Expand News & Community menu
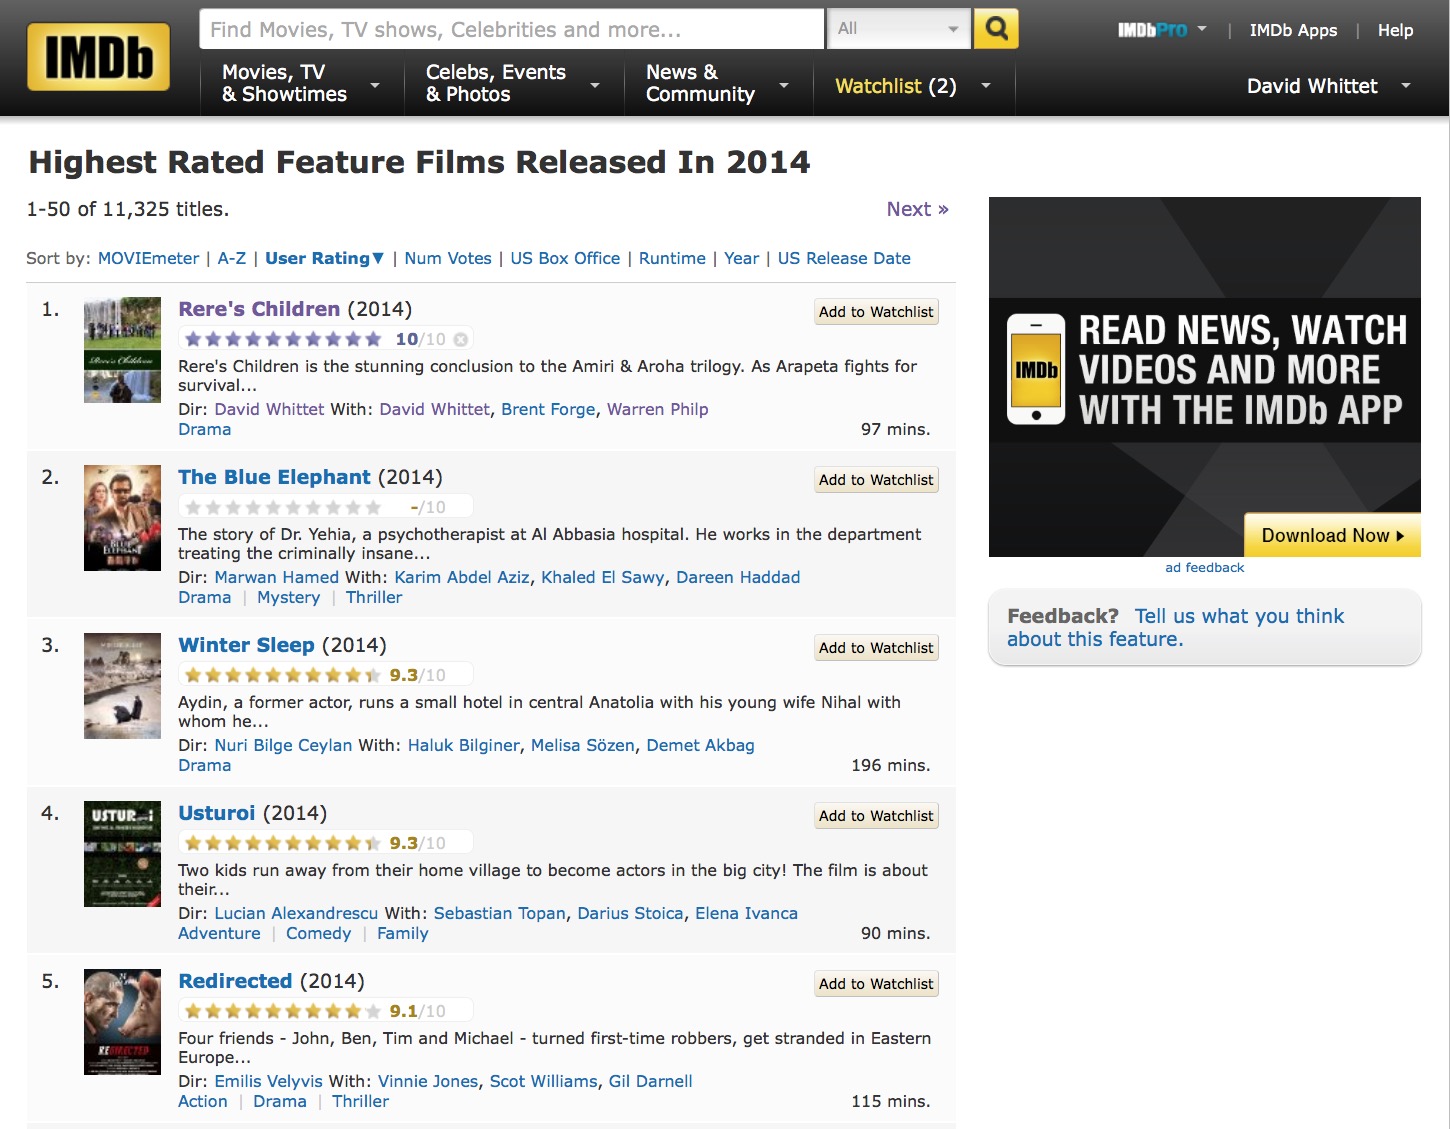Image resolution: width=1450 pixels, height=1129 pixels. [x=784, y=85]
